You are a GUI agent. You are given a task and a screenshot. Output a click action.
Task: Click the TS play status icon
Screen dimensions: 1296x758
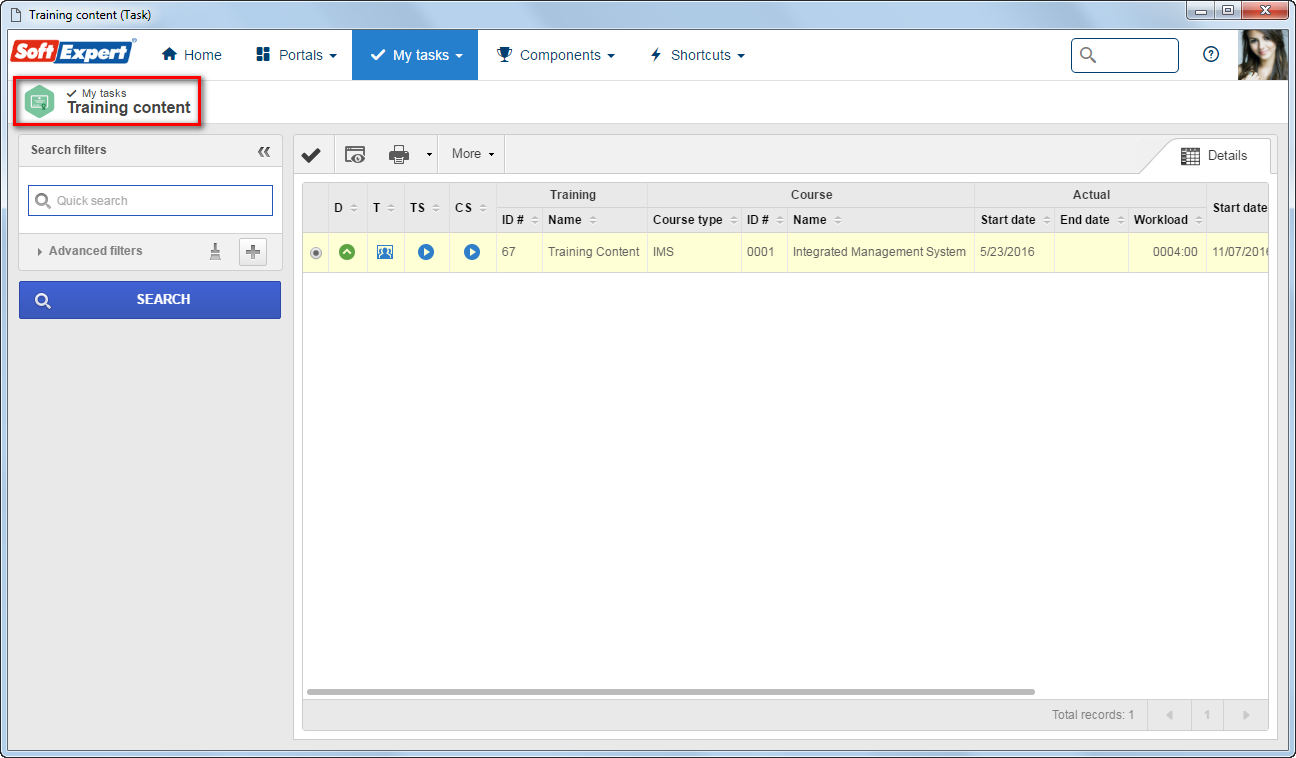(x=426, y=252)
